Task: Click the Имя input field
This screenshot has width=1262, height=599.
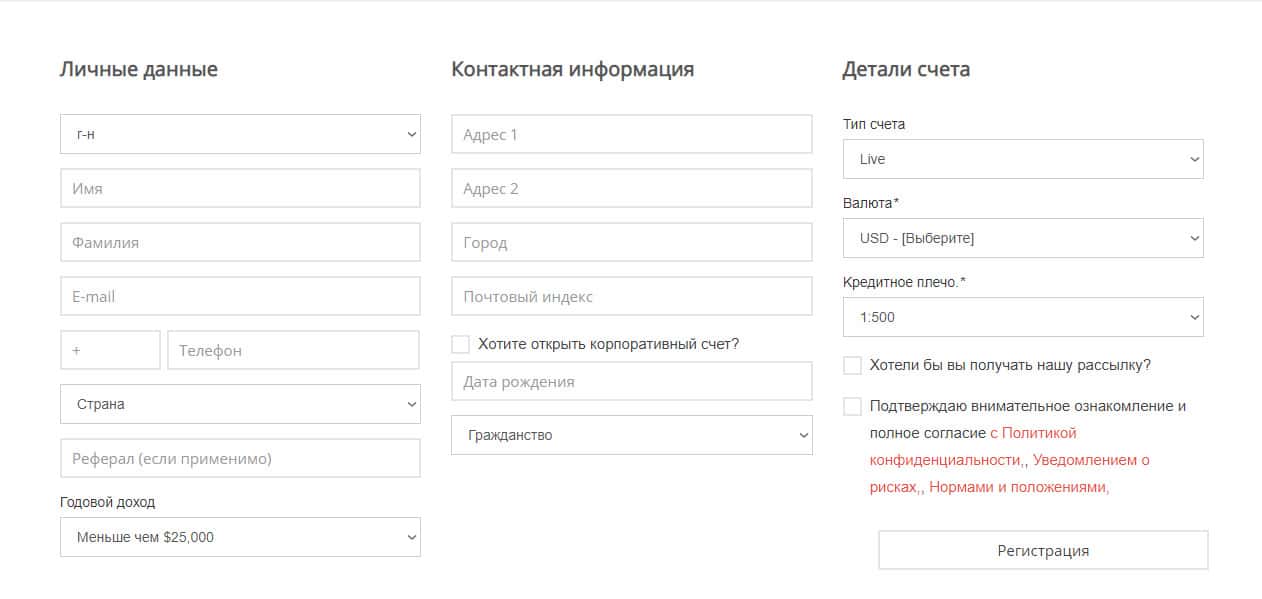Action: (x=240, y=188)
